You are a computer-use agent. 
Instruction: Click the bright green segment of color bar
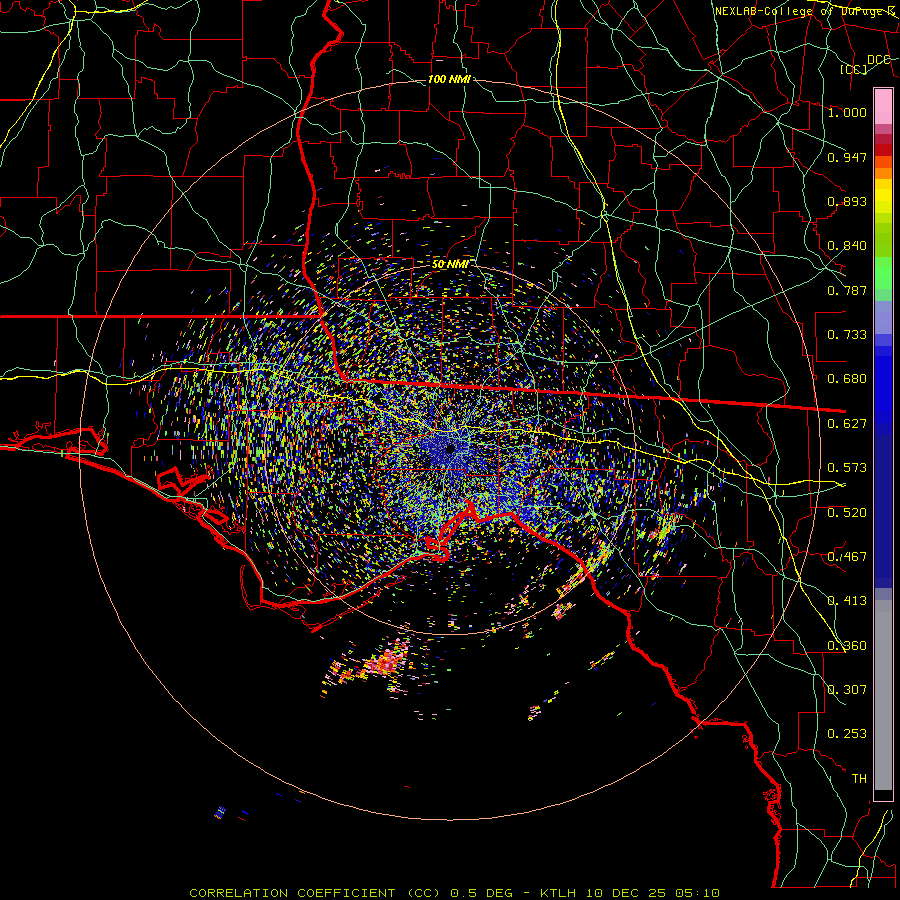tap(883, 274)
